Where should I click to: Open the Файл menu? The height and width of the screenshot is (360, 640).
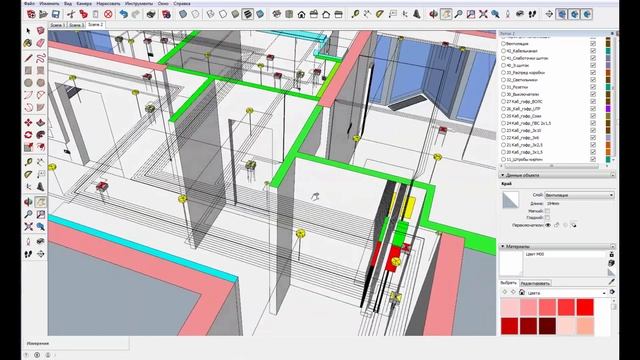[29, 4]
